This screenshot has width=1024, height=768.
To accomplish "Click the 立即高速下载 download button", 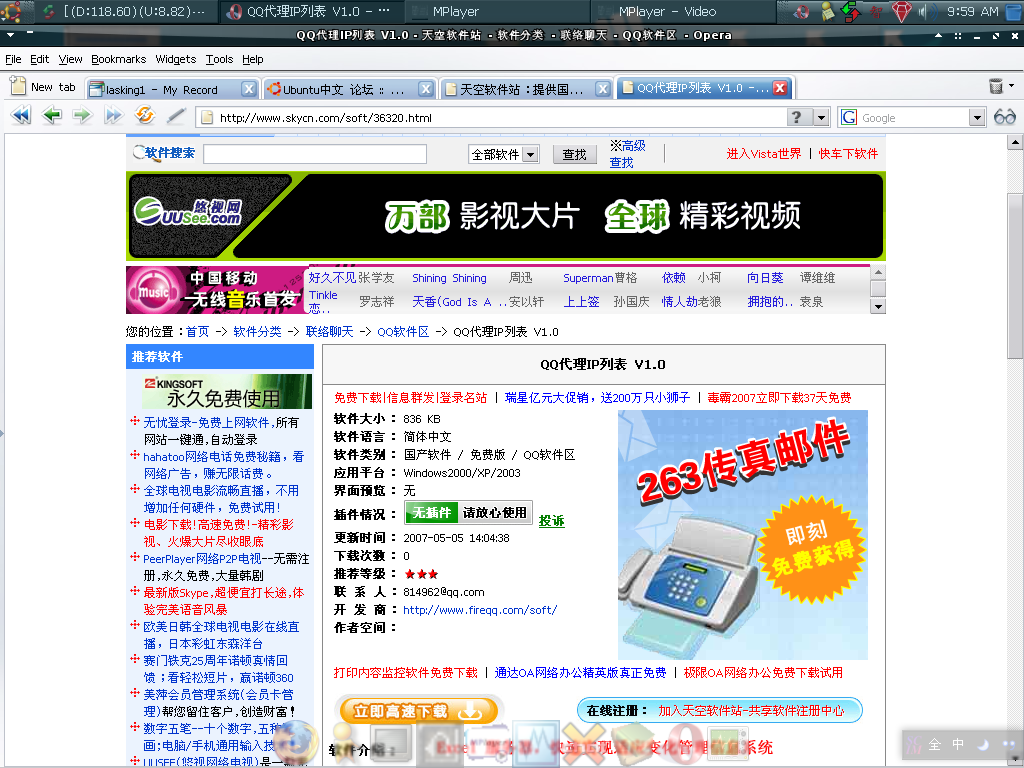I will coord(419,711).
